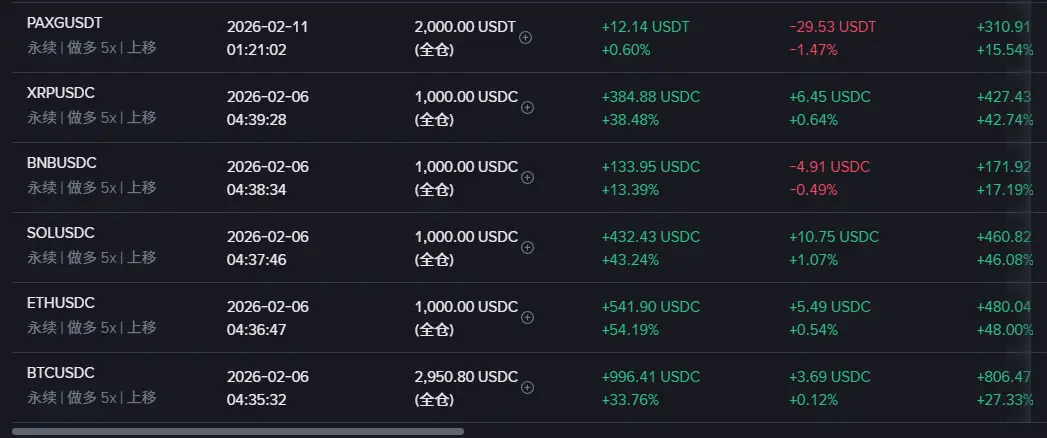Click the horizontal scrollbar thumb at bottom
Image resolution: width=1047 pixels, height=438 pixels.
(237, 431)
